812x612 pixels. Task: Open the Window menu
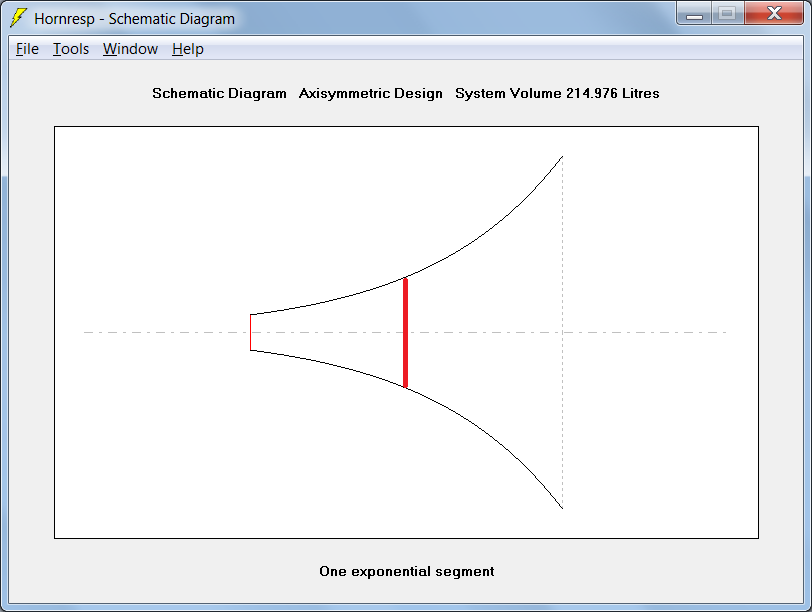pyautogui.click(x=130, y=49)
